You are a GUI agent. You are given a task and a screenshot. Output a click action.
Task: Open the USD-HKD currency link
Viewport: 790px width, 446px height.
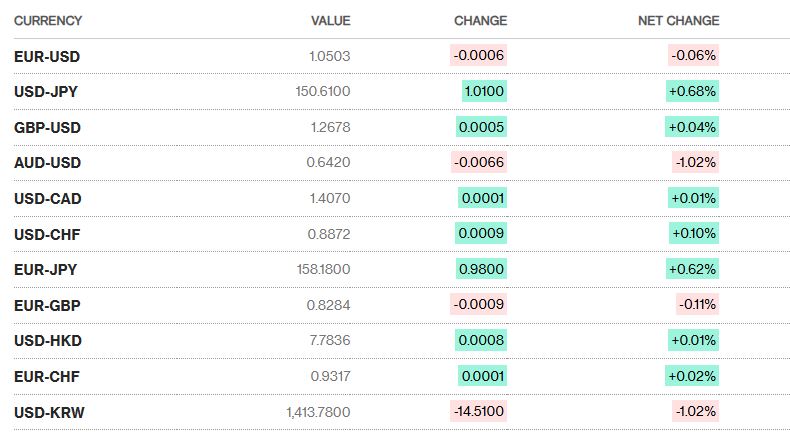point(48,341)
